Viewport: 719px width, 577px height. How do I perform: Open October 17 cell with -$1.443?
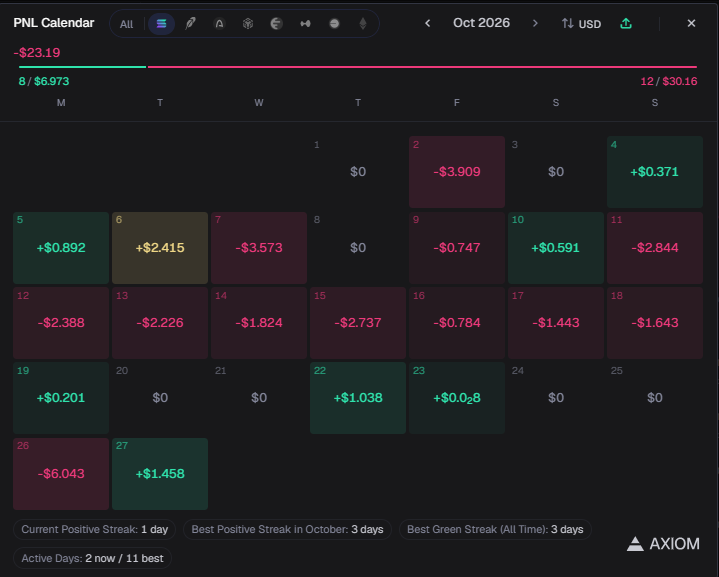(556, 323)
